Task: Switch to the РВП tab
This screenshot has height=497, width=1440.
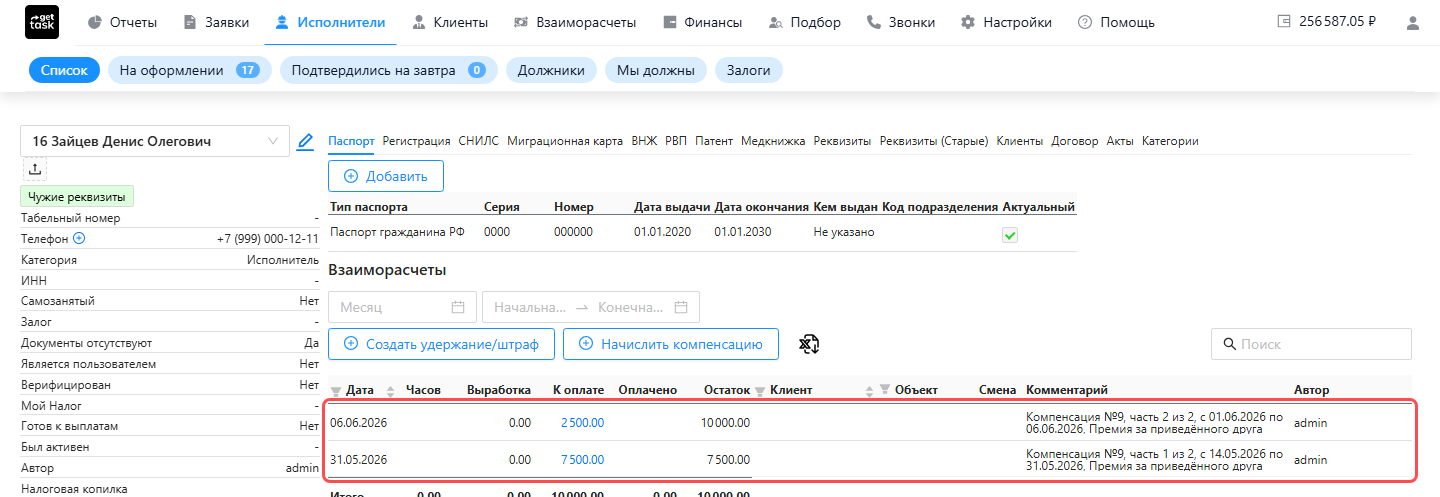Action: click(676, 141)
